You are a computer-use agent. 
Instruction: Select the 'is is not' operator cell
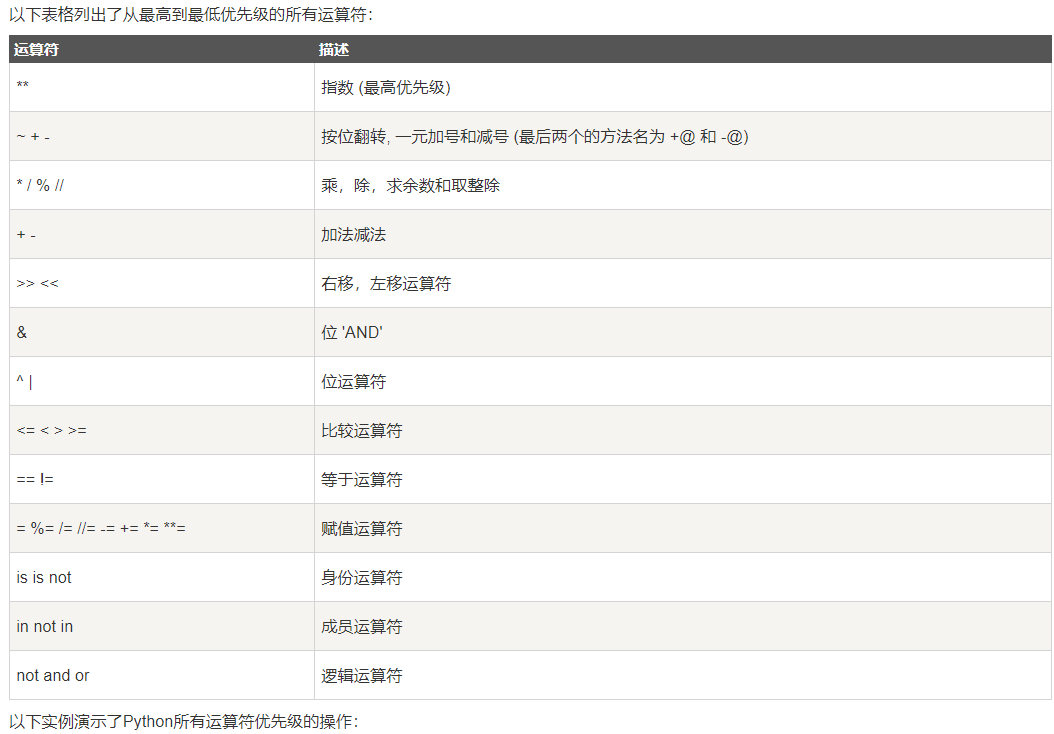(162, 577)
